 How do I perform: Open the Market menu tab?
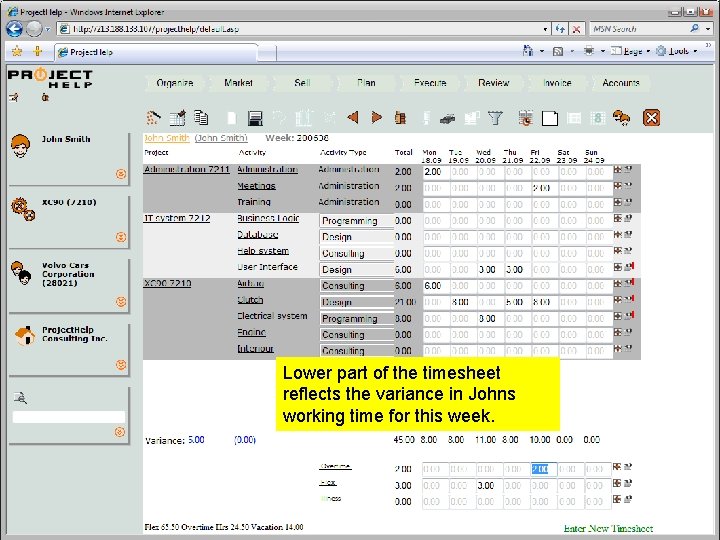[238, 83]
